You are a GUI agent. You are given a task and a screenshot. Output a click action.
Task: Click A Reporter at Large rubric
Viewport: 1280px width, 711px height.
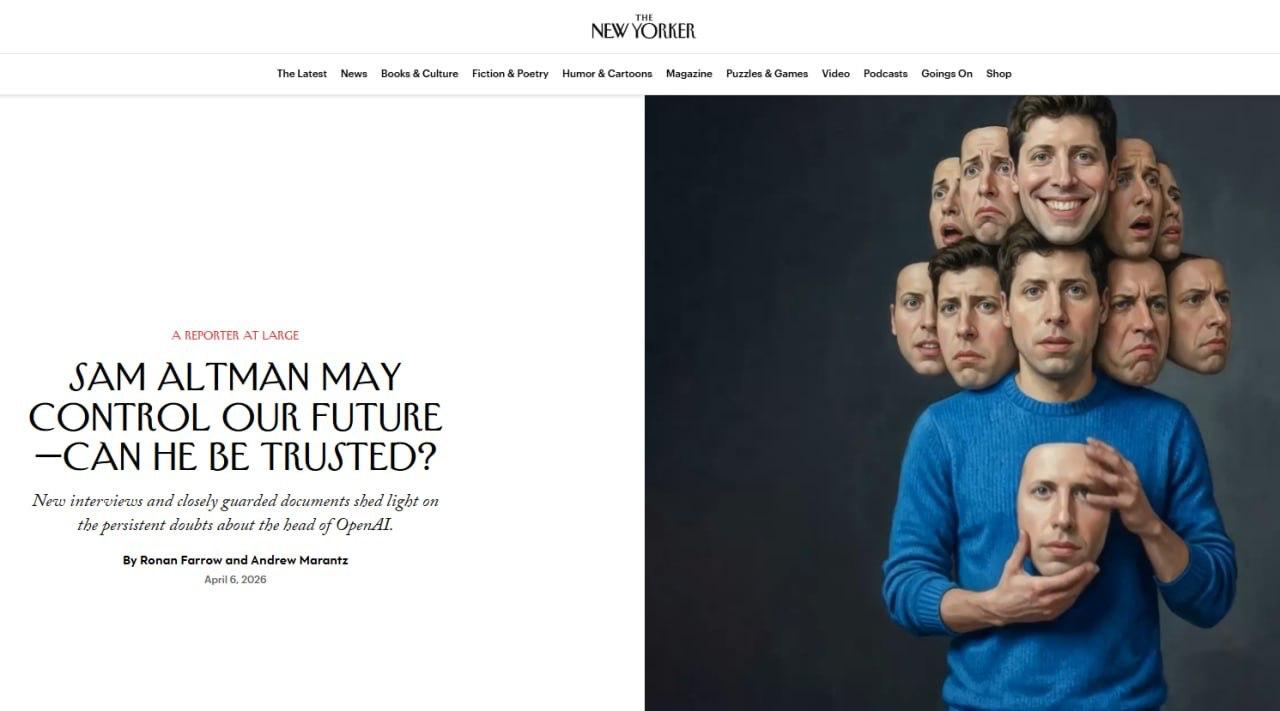point(235,335)
